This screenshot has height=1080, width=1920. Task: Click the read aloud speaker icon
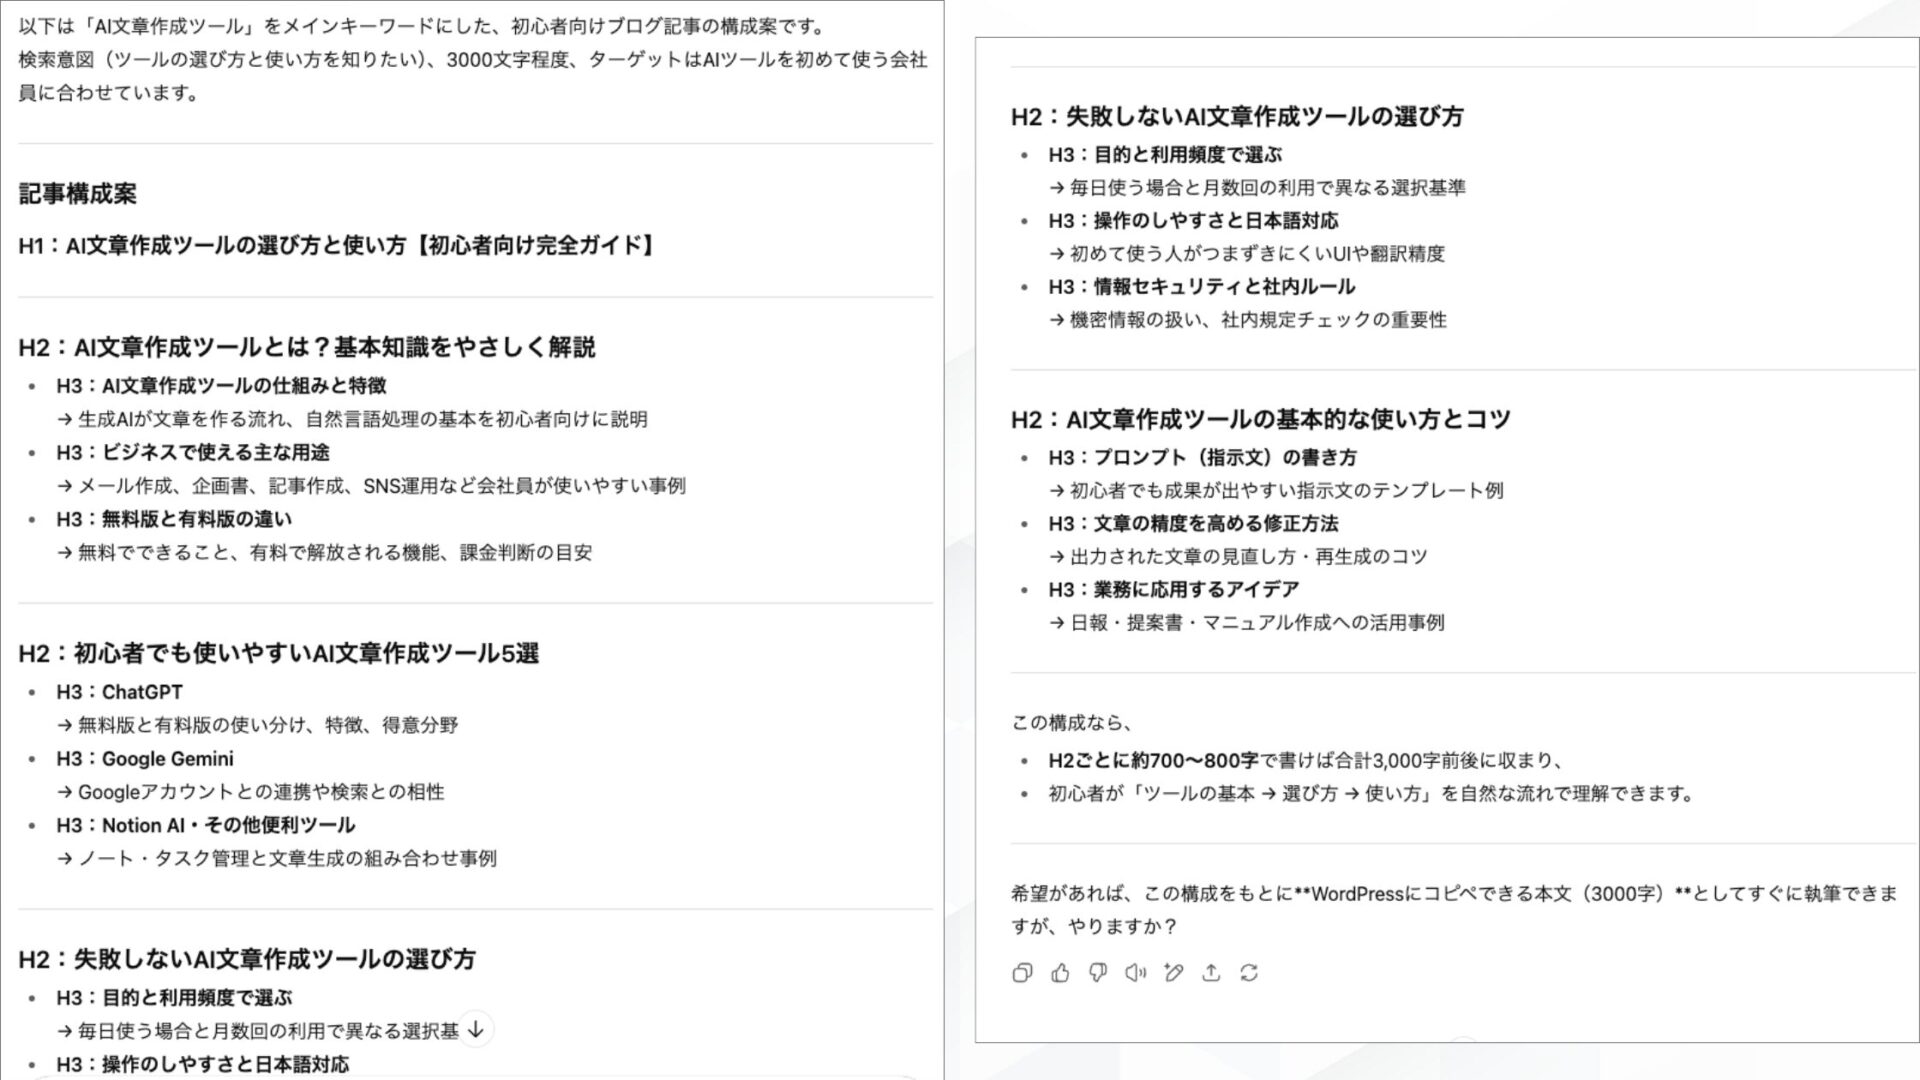pos(1135,972)
